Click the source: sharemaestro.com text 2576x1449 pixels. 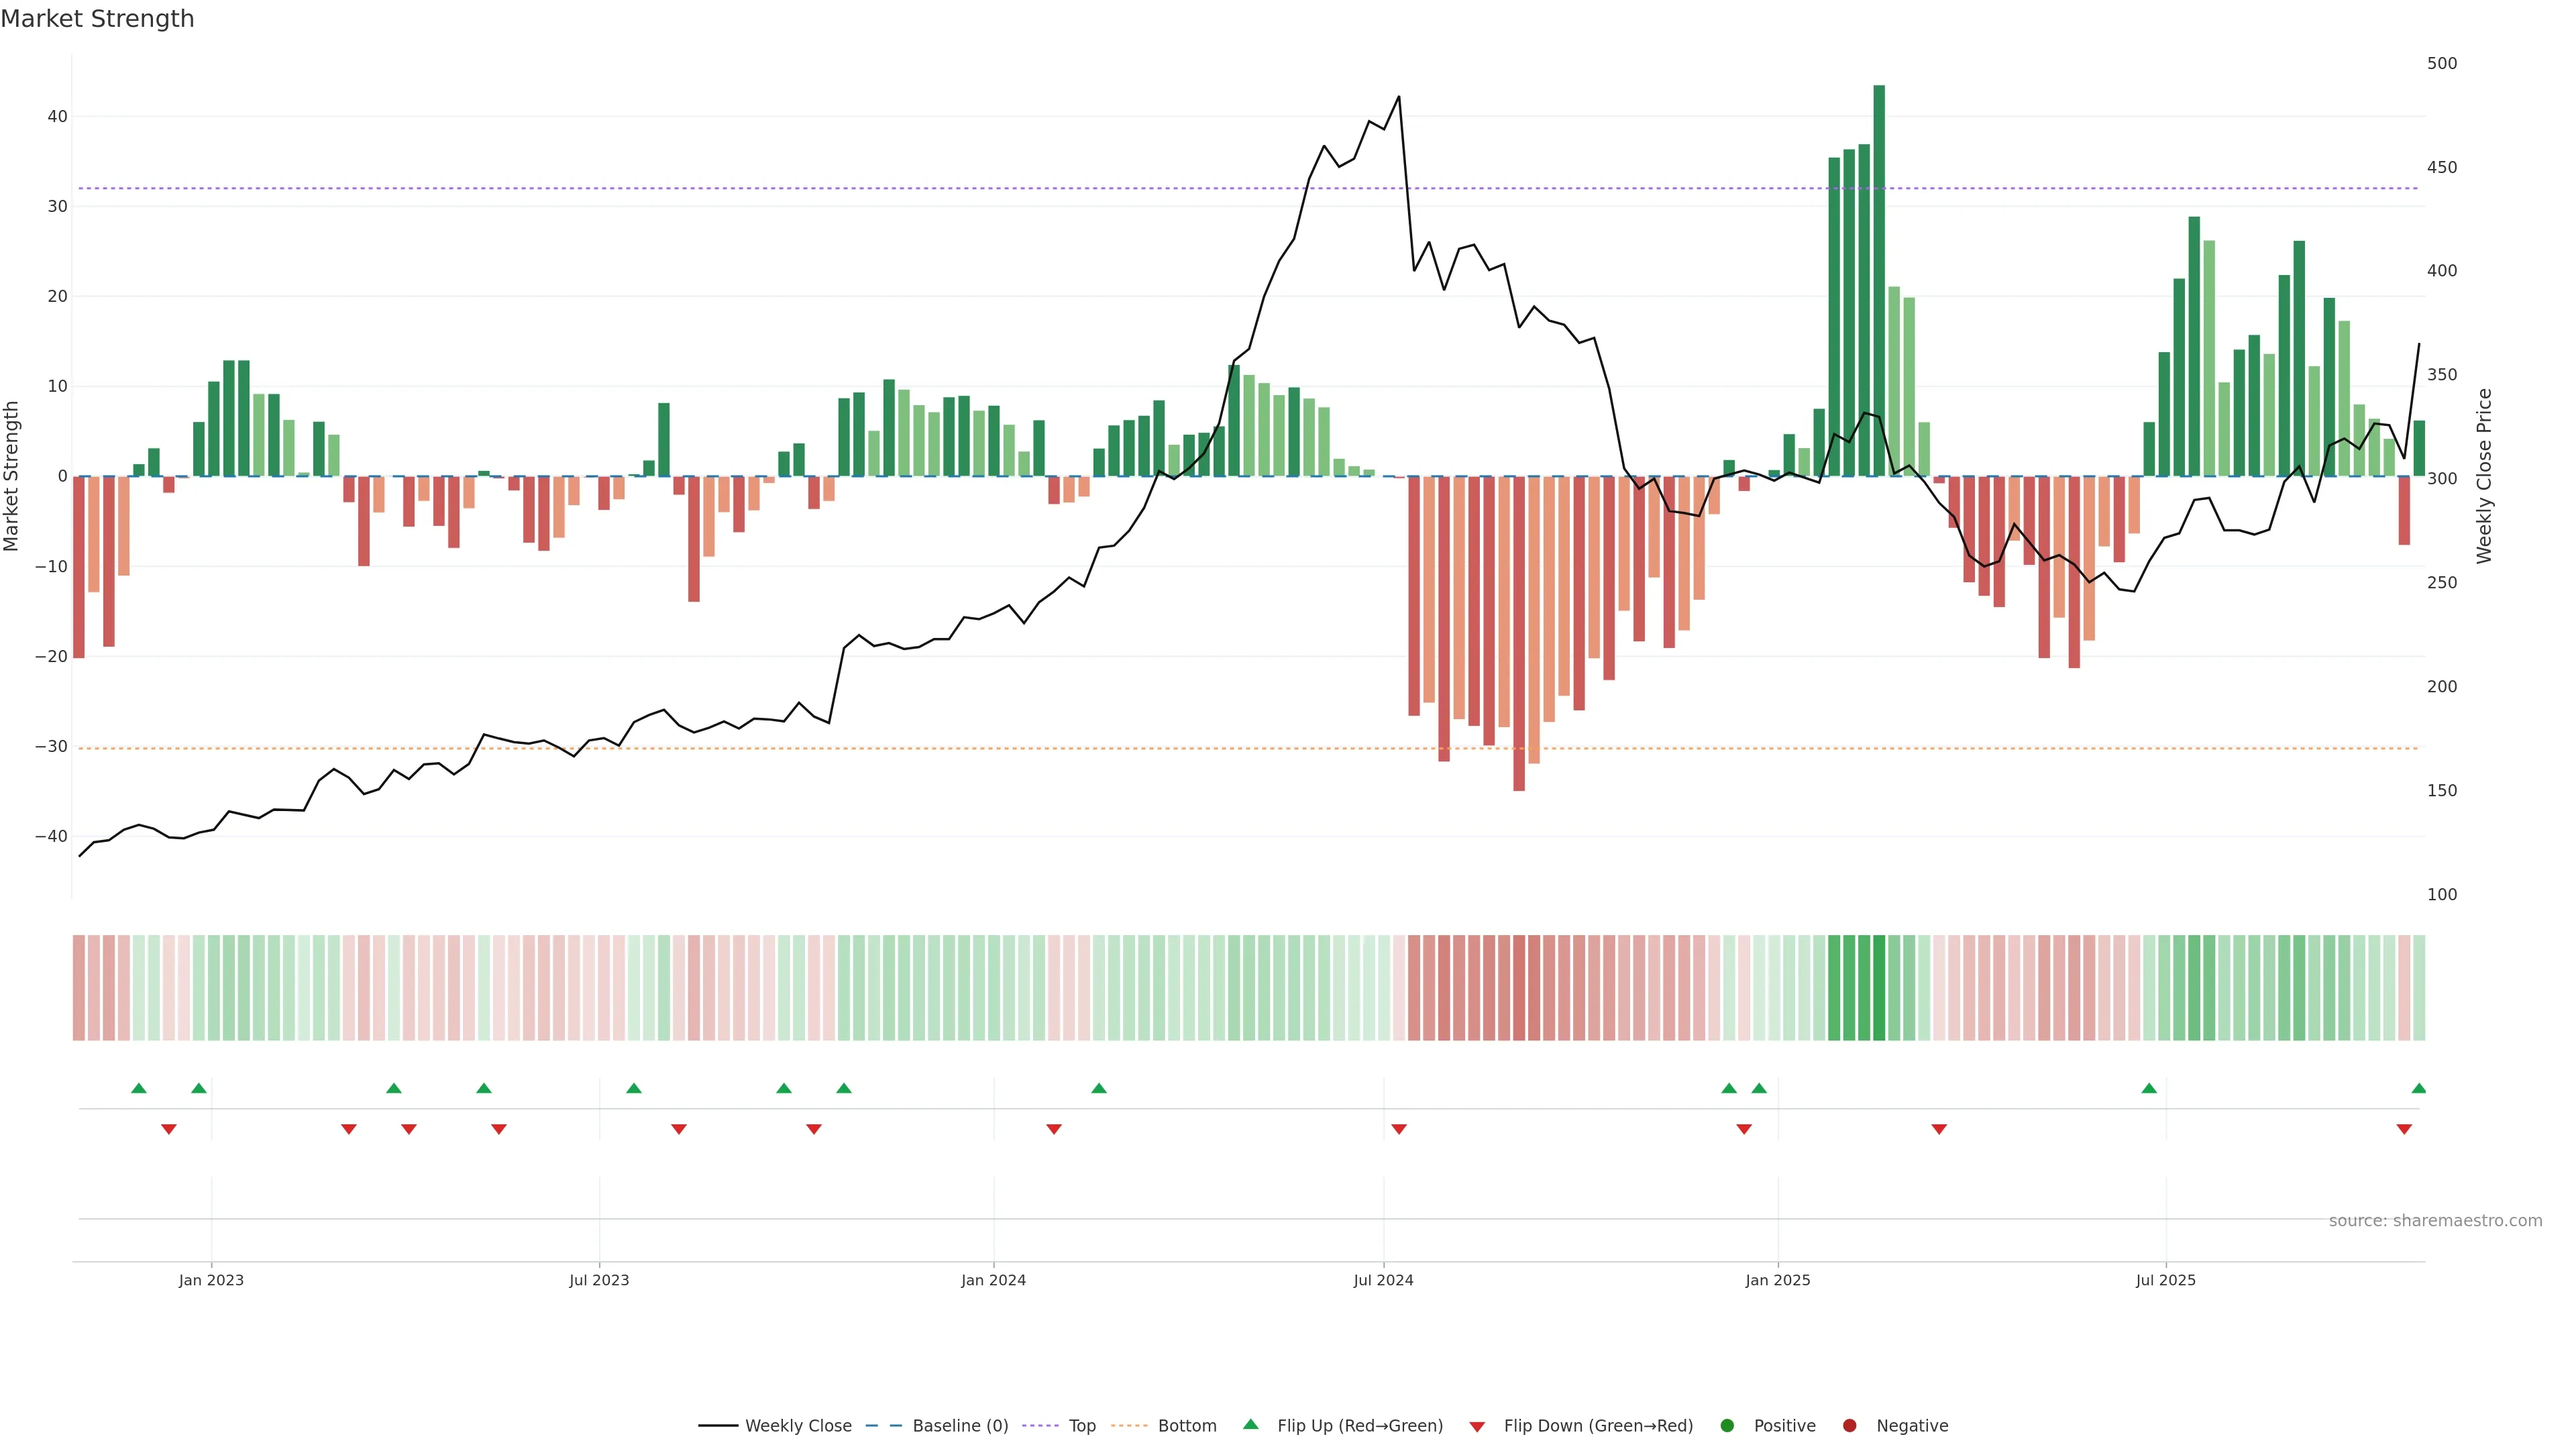click(2435, 1221)
